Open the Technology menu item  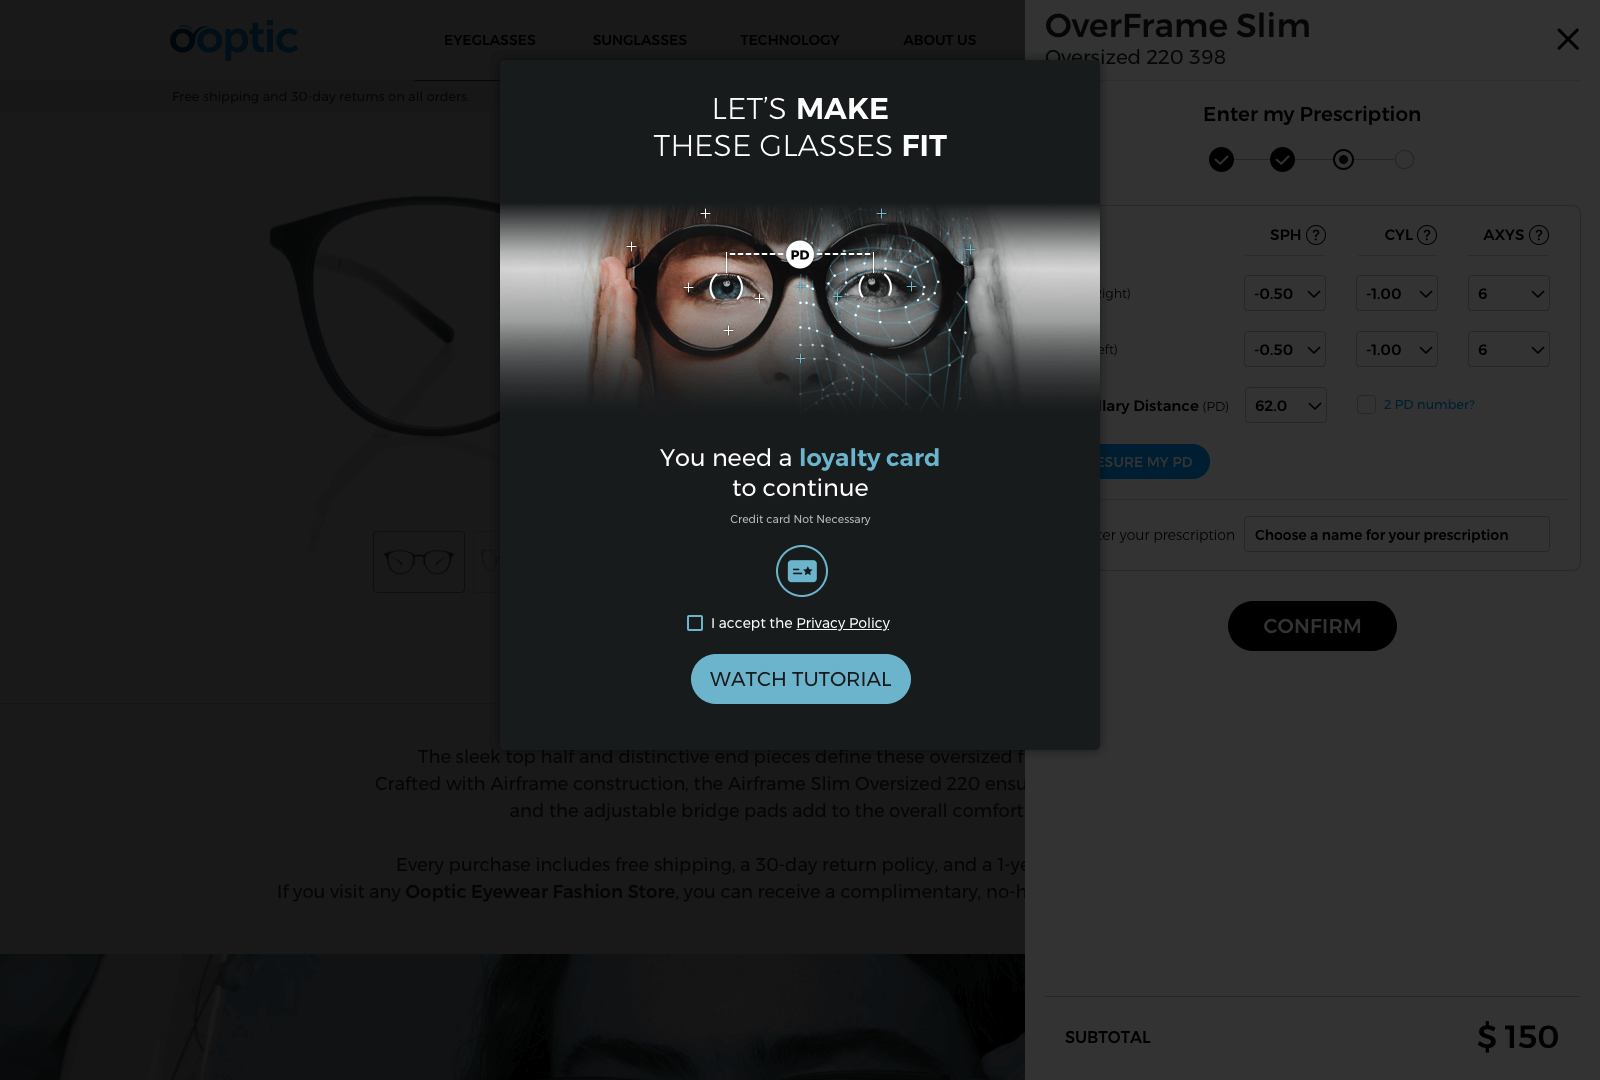[x=790, y=40]
